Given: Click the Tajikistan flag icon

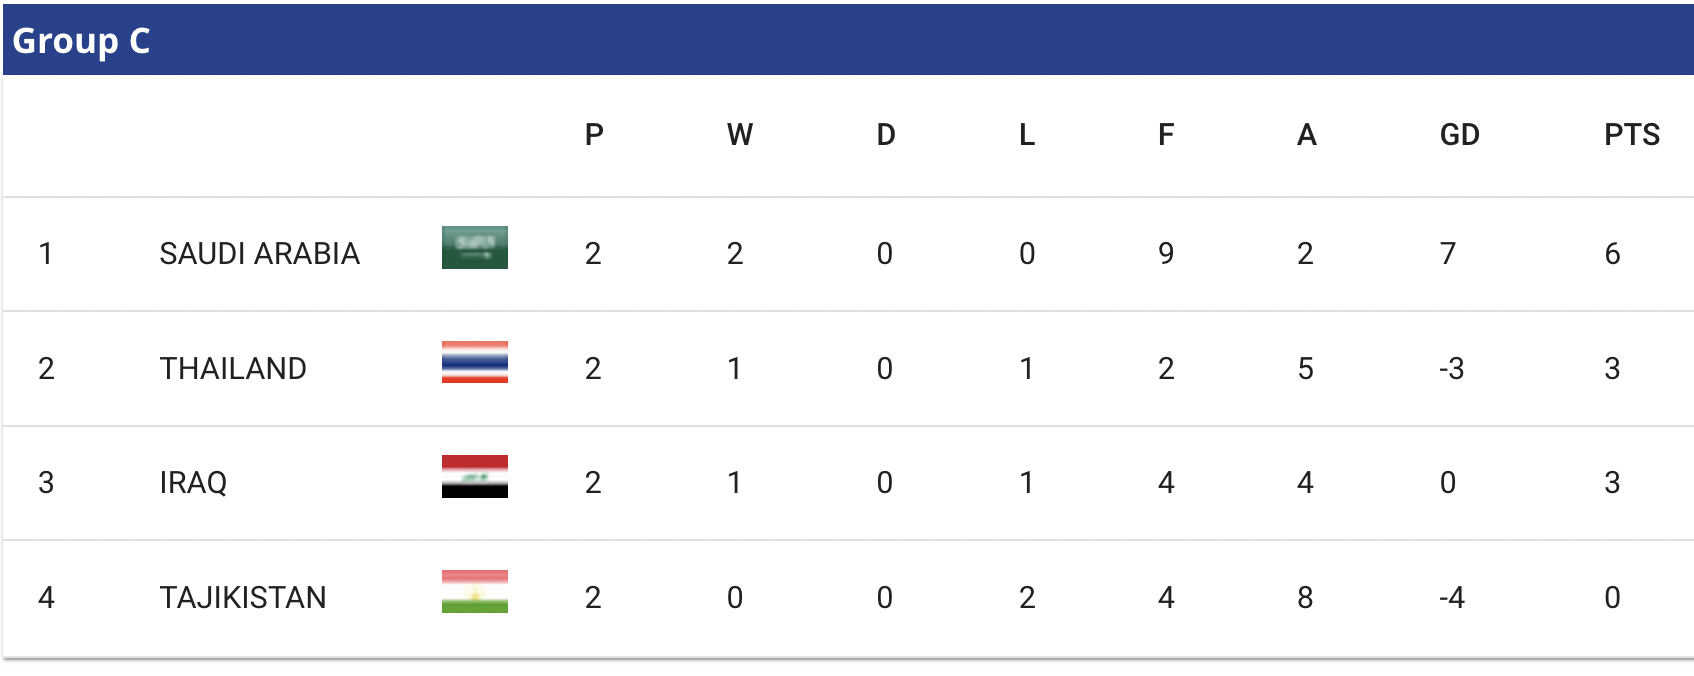Looking at the screenshot, I should 475,591.
